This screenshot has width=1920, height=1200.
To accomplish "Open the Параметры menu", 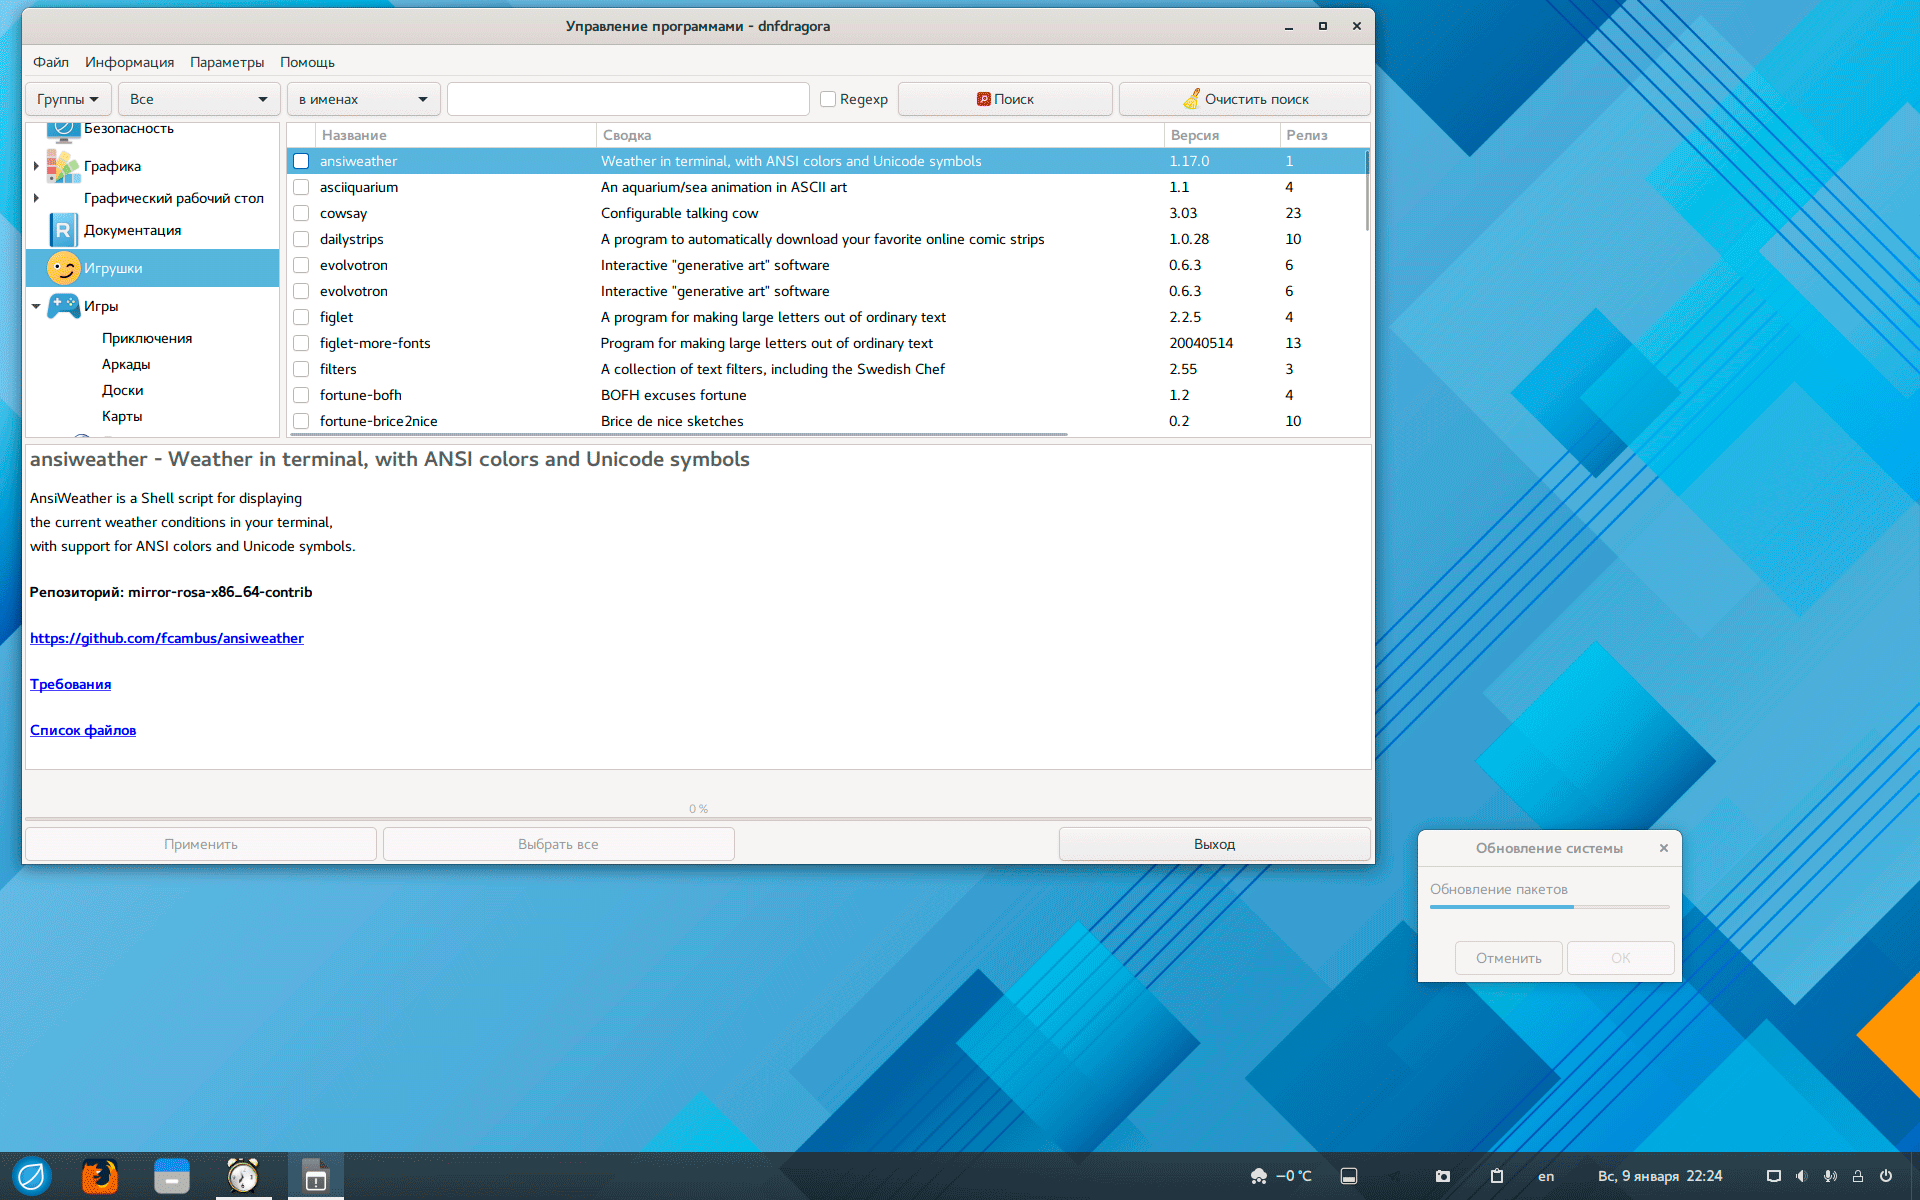I will coord(227,62).
